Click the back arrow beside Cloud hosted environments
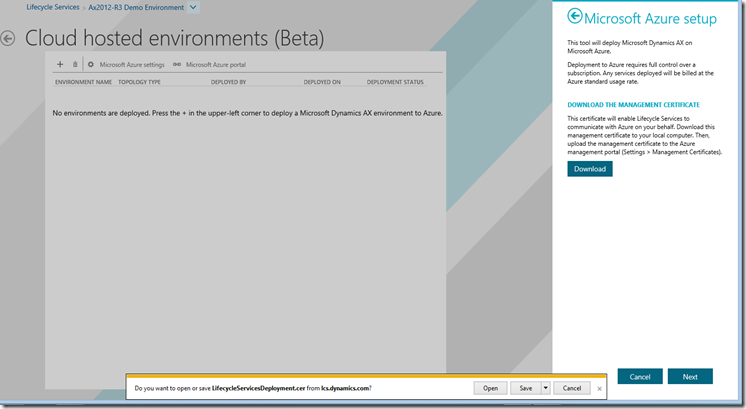The height and width of the screenshot is (409, 746). pyautogui.click(x=8, y=38)
